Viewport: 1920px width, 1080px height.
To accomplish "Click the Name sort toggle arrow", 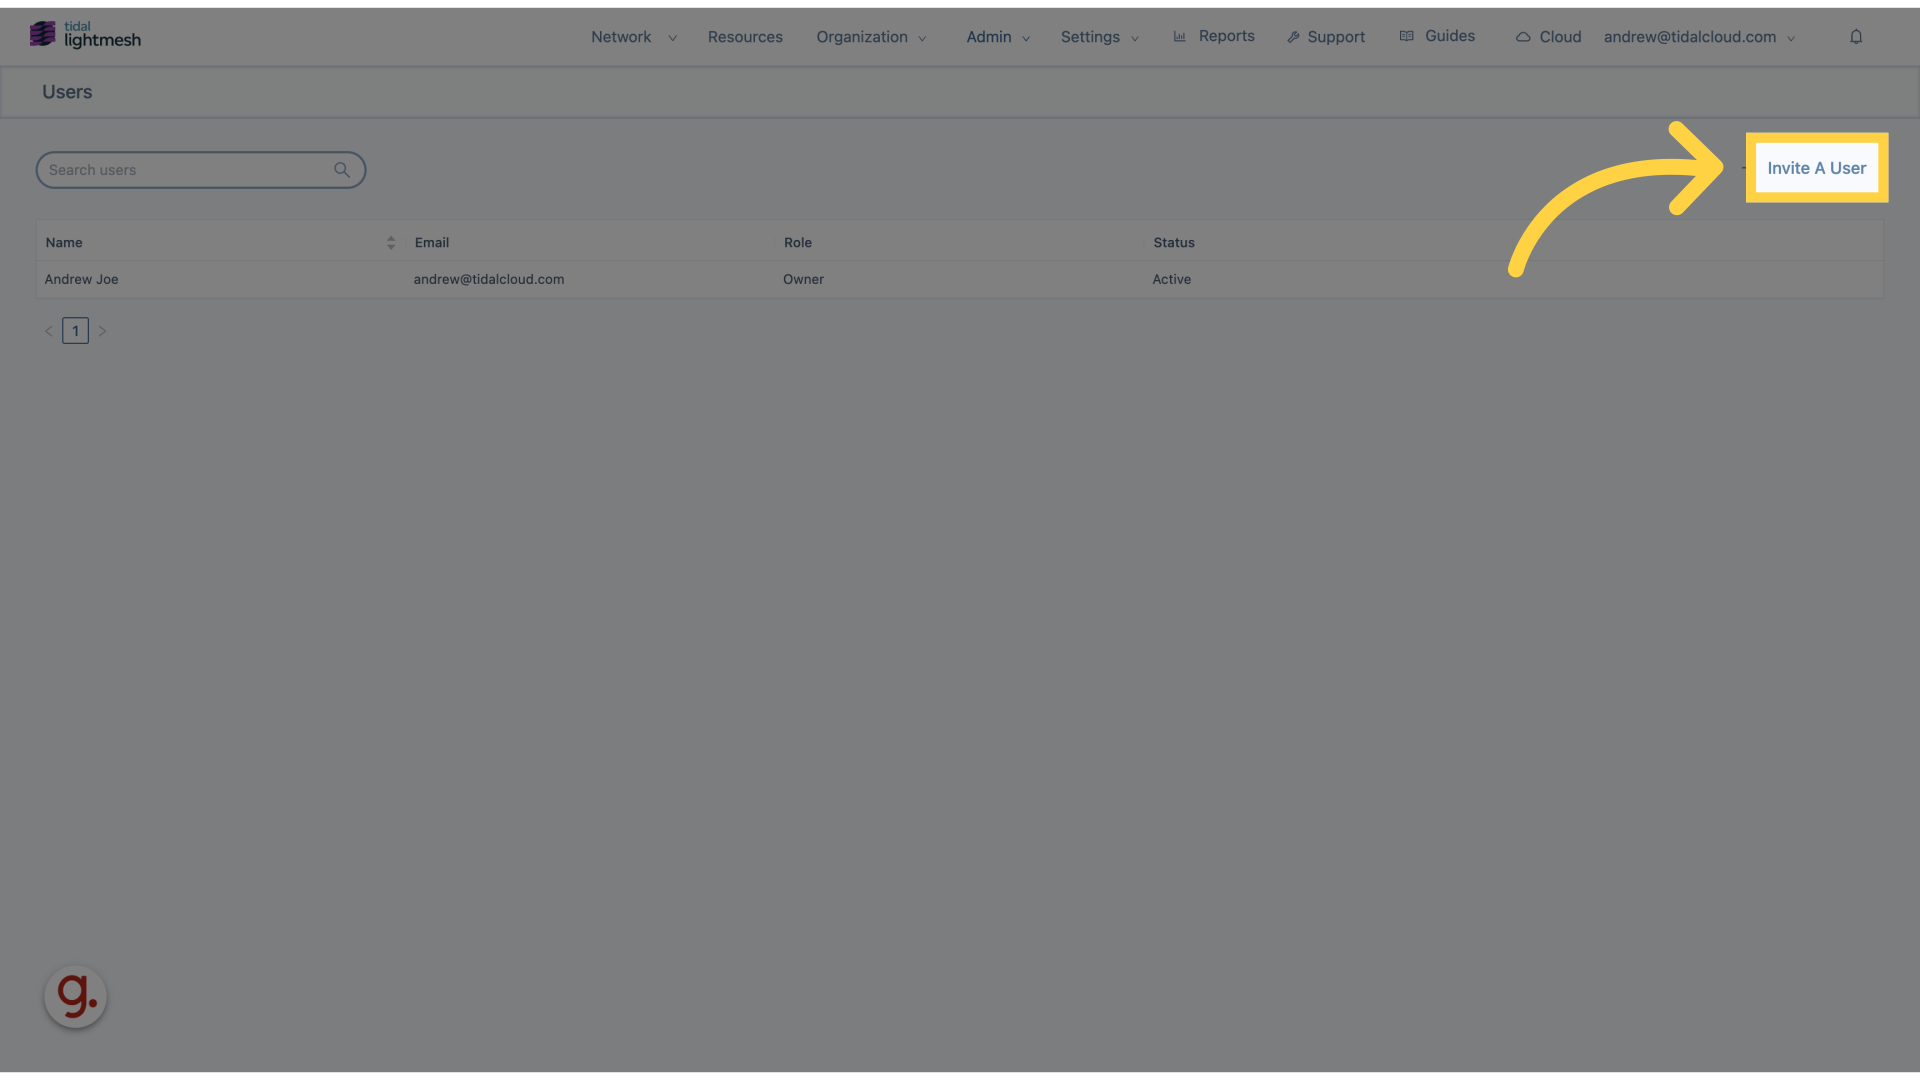I will click(392, 243).
